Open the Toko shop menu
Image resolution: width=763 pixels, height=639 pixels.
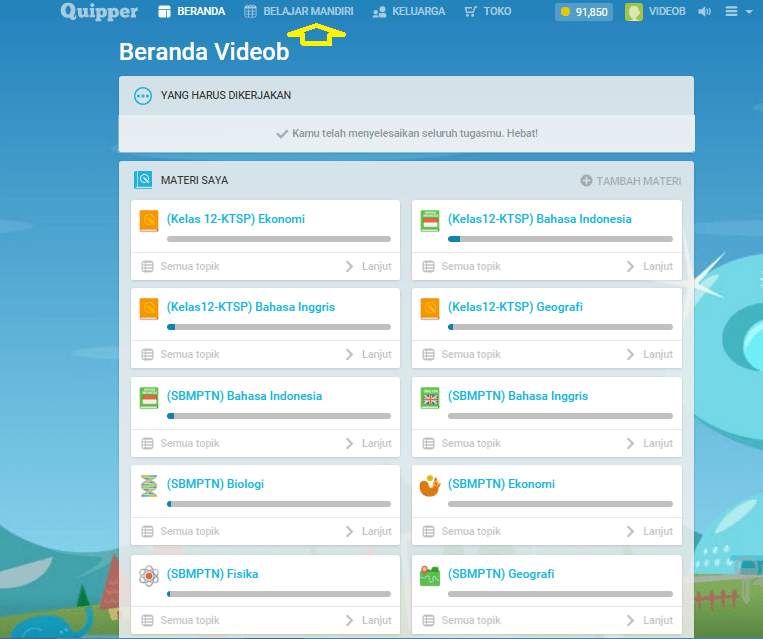pos(488,11)
